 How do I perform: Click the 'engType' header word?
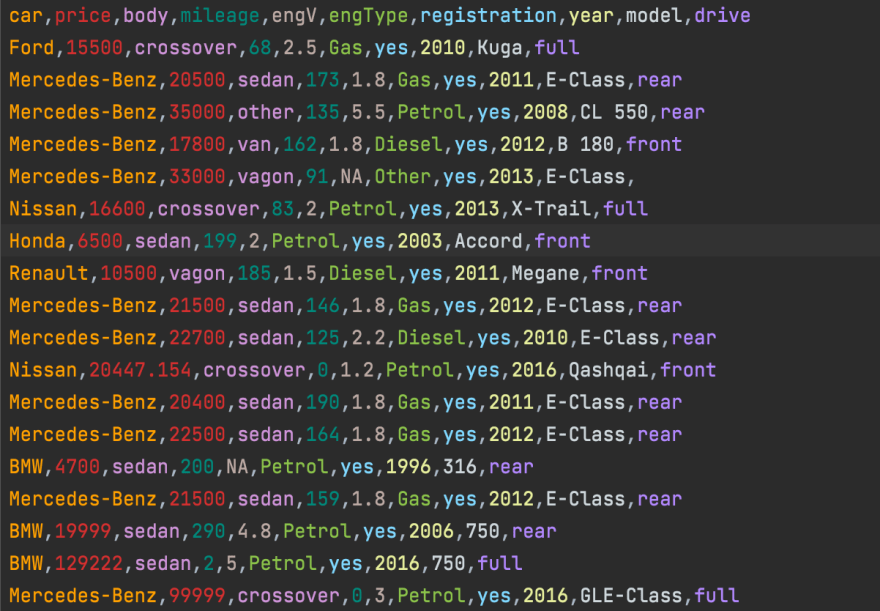368,16
